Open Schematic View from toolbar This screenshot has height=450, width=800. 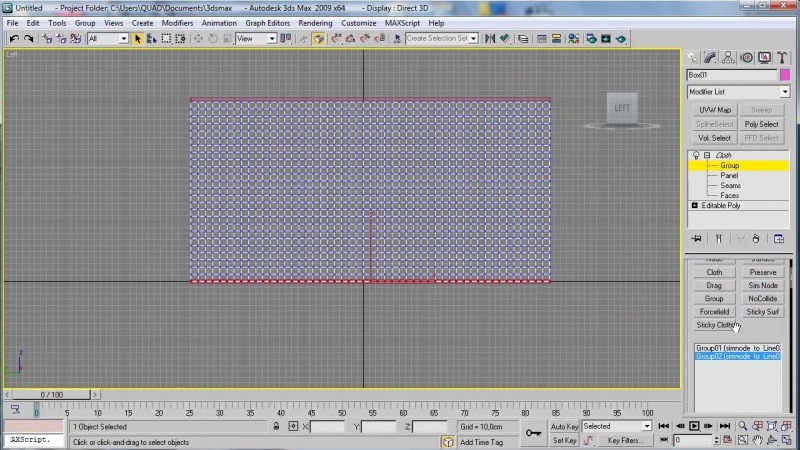(x=557, y=39)
